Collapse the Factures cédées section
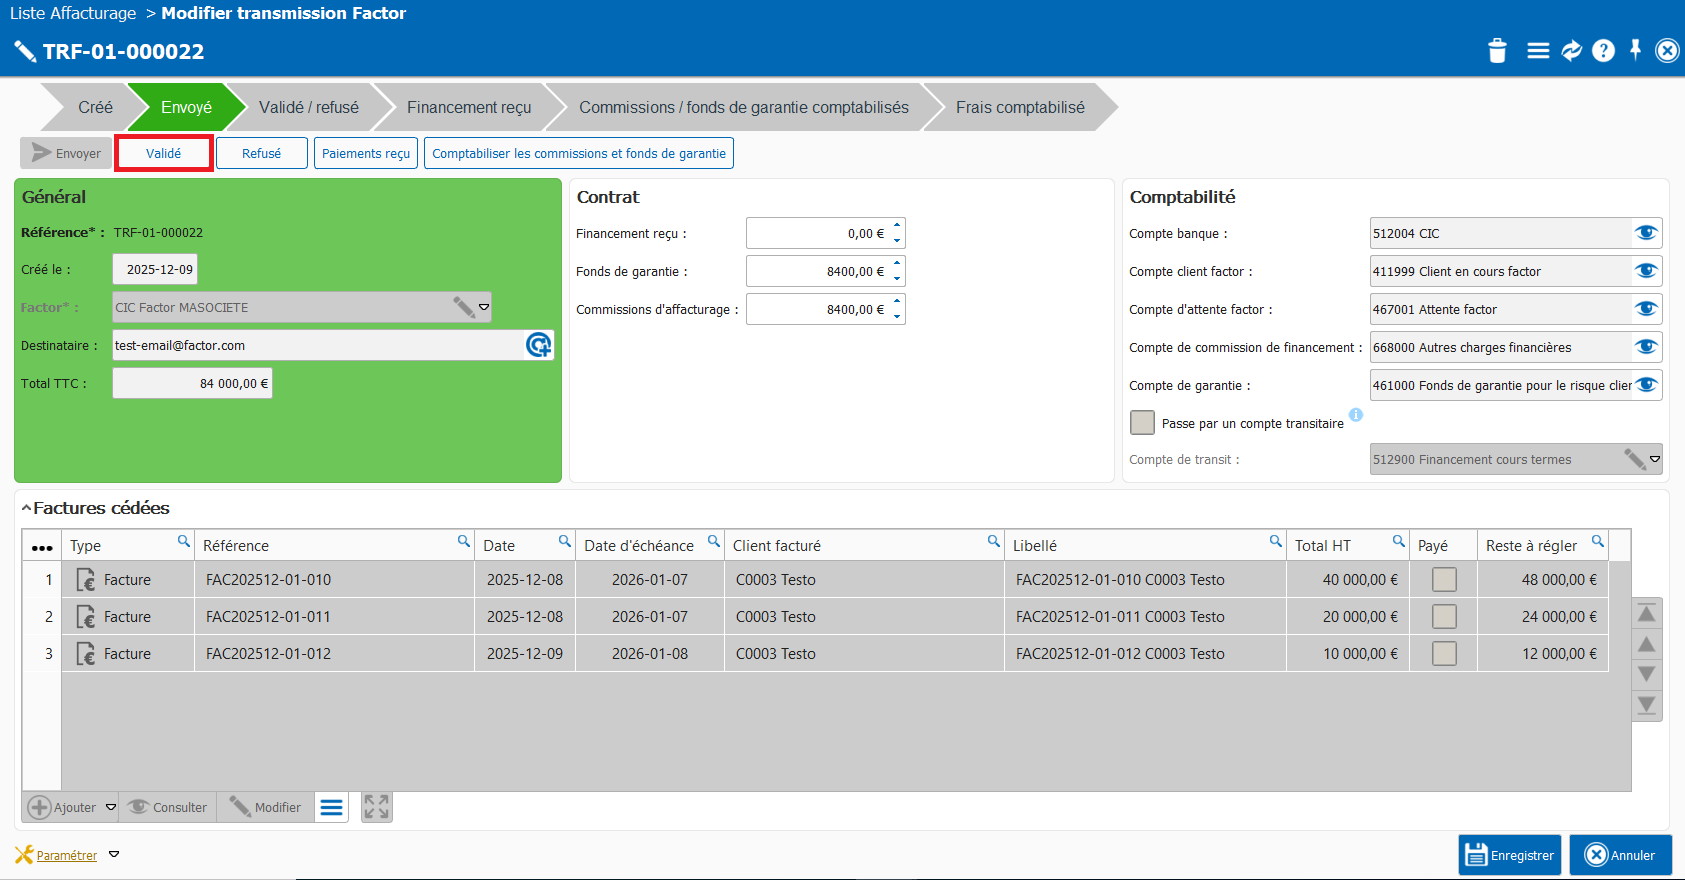The height and width of the screenshot is (880, 1685). [27, 509]
